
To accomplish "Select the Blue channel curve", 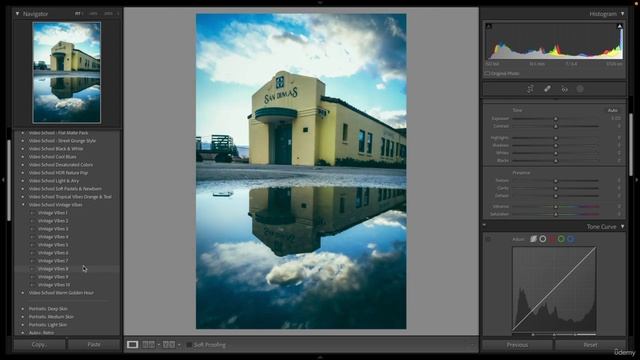I will (x=571, y=239).
